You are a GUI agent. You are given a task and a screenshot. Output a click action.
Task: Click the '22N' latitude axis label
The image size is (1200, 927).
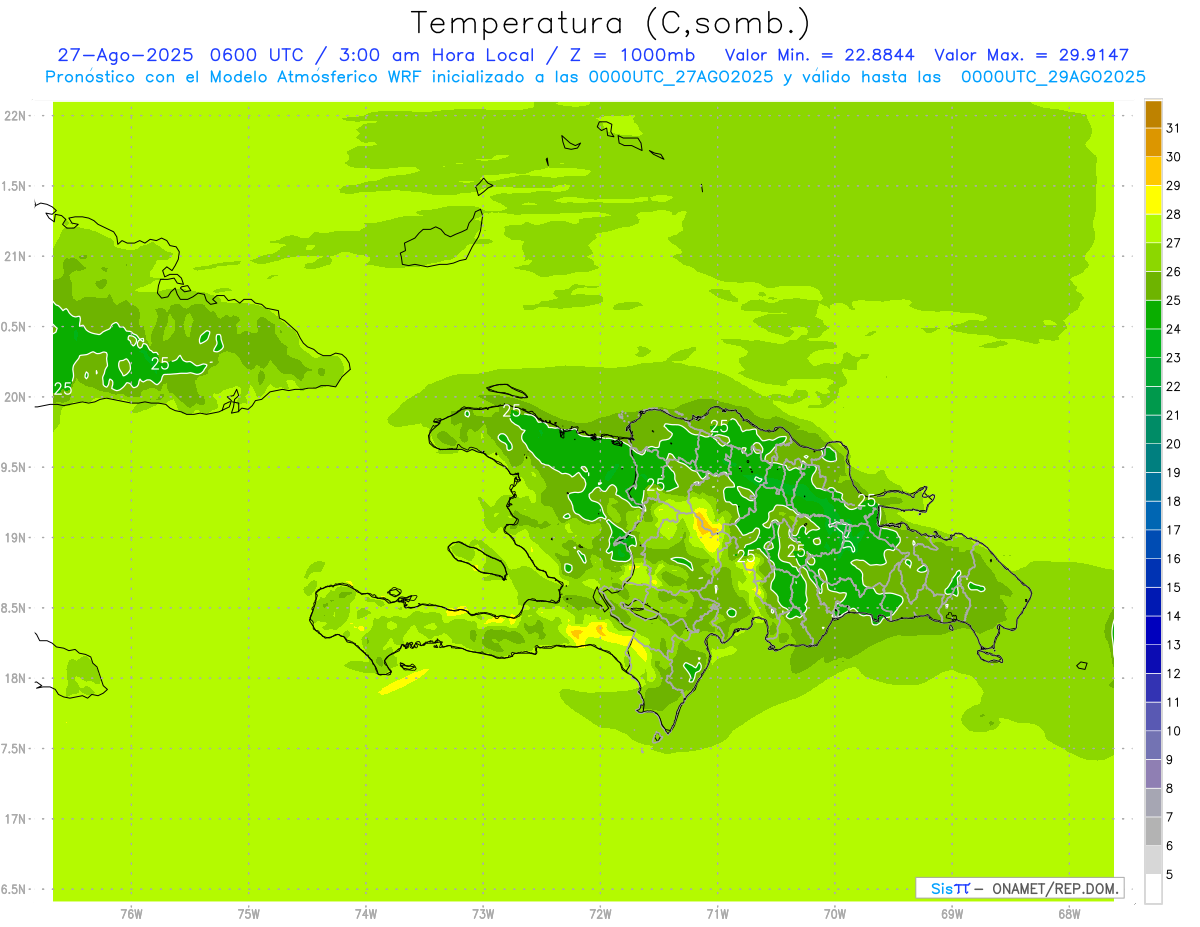16,116
